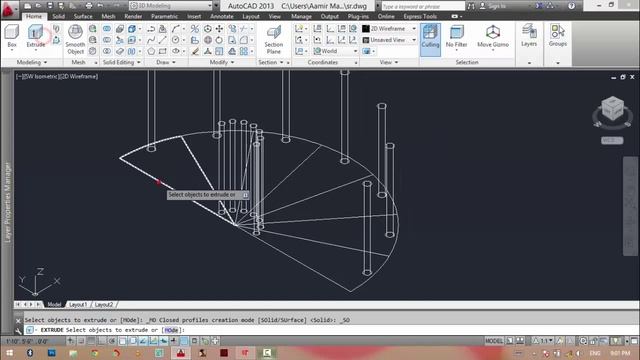
Task: Open the 2D Wireframe visual style dropdown
Action: [389, 29]
